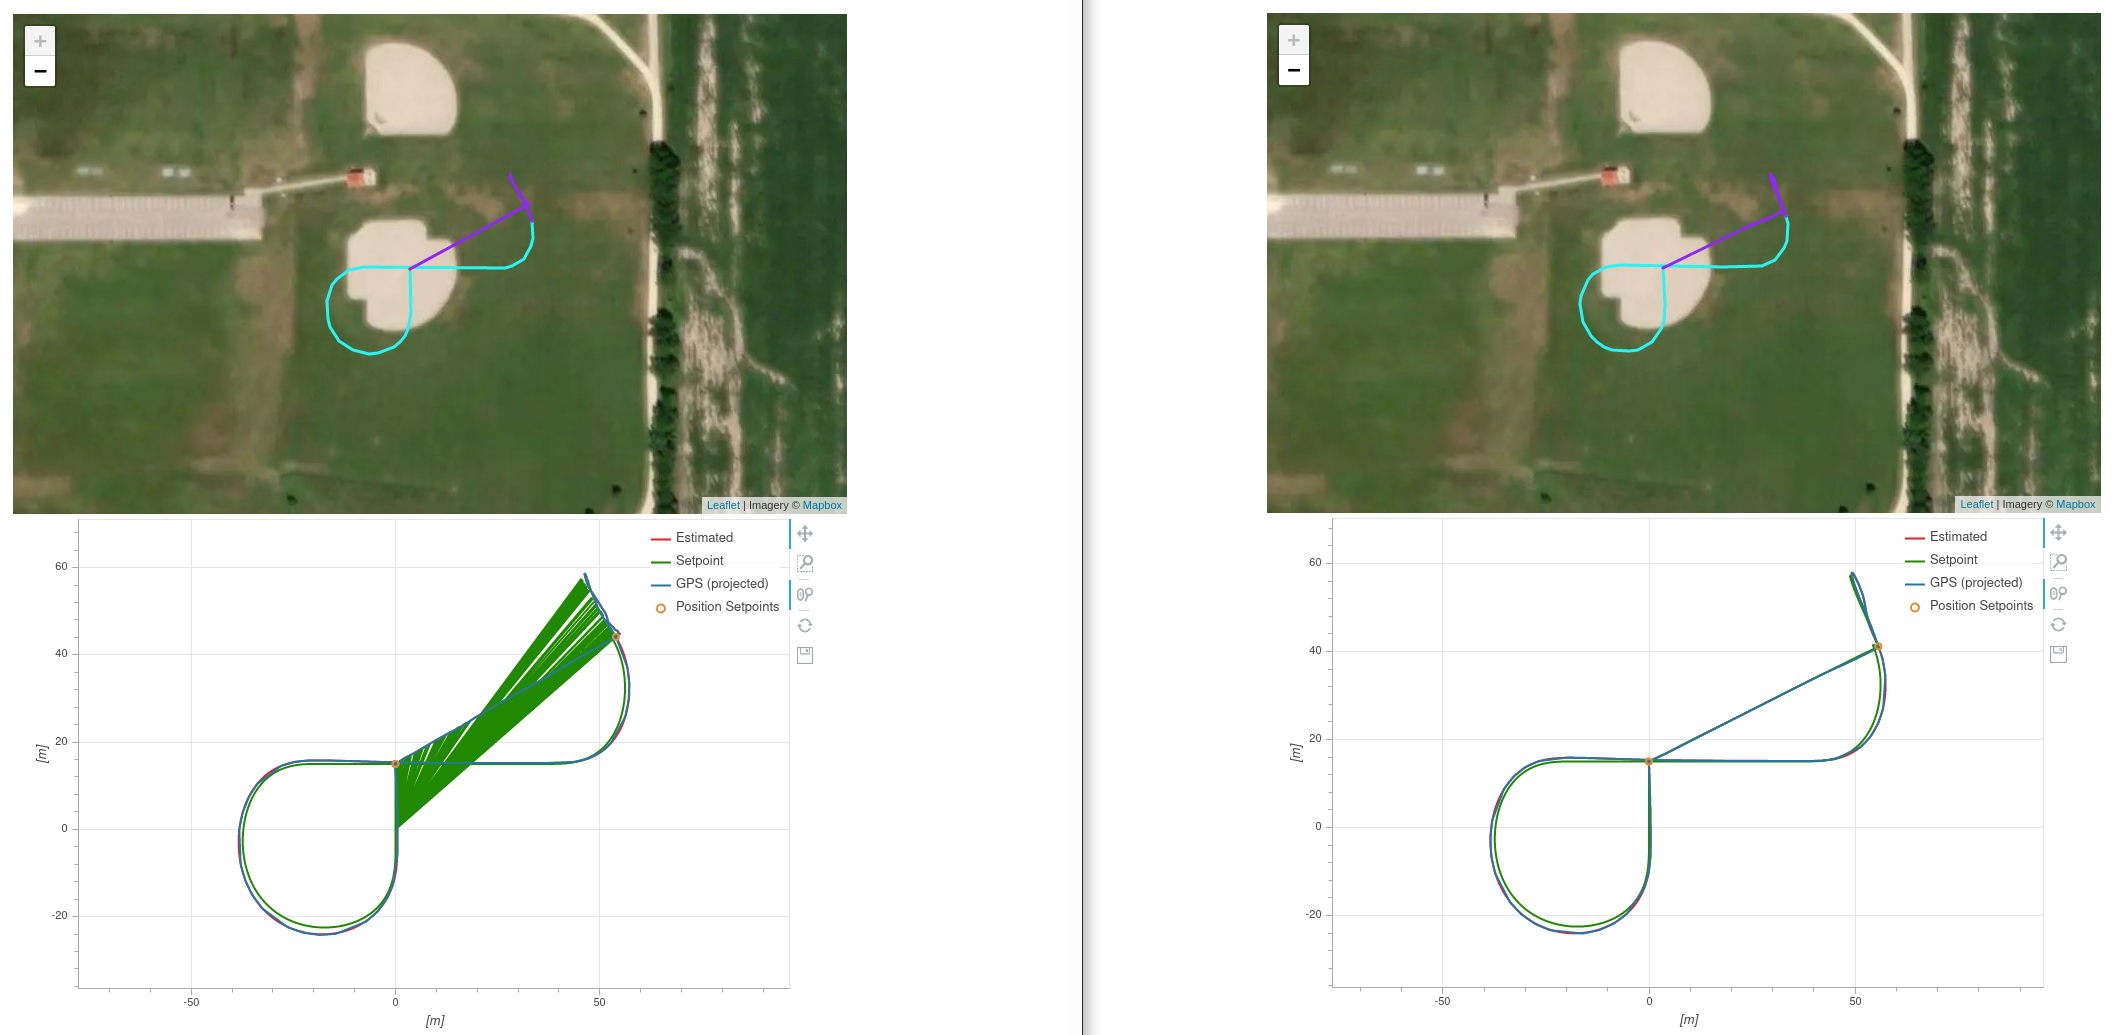This screenshot has height=1035, width=2116.
Task: Select the wheel zoom tool on the right plot
Action: coord(2059,592)
